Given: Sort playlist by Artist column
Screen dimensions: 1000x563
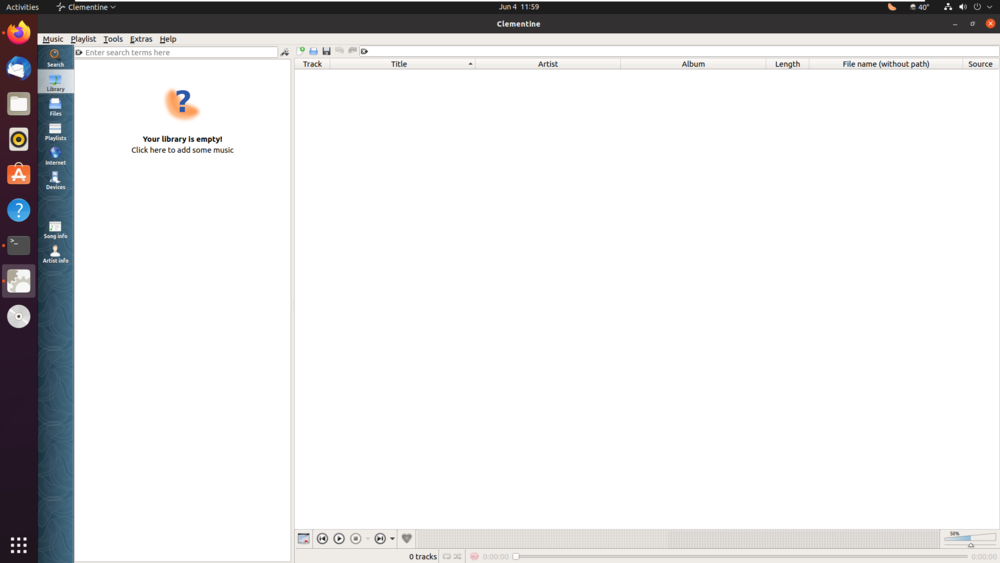Looking at the screenshot, I should [548, 64].
